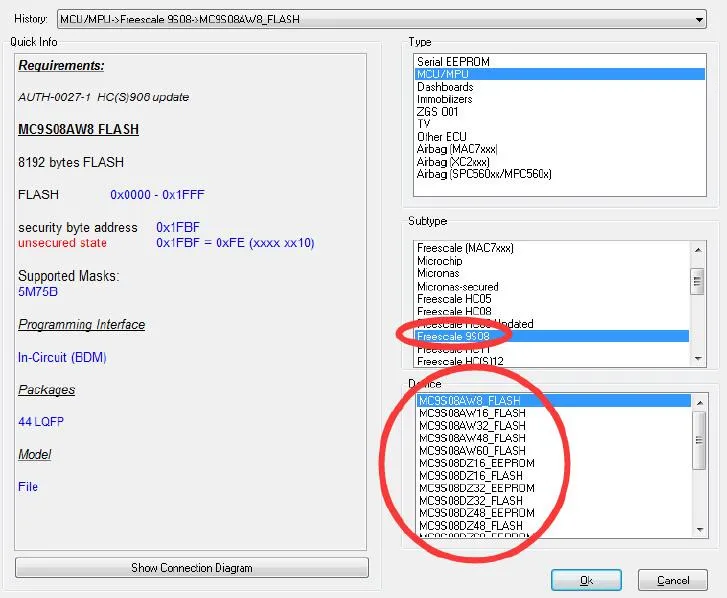Image resolution: width=727 pixels, height=598 pixels.
Task: Click the AUTH-0027-1 HC(S)908 update text
Action: [x=103, y=97]
